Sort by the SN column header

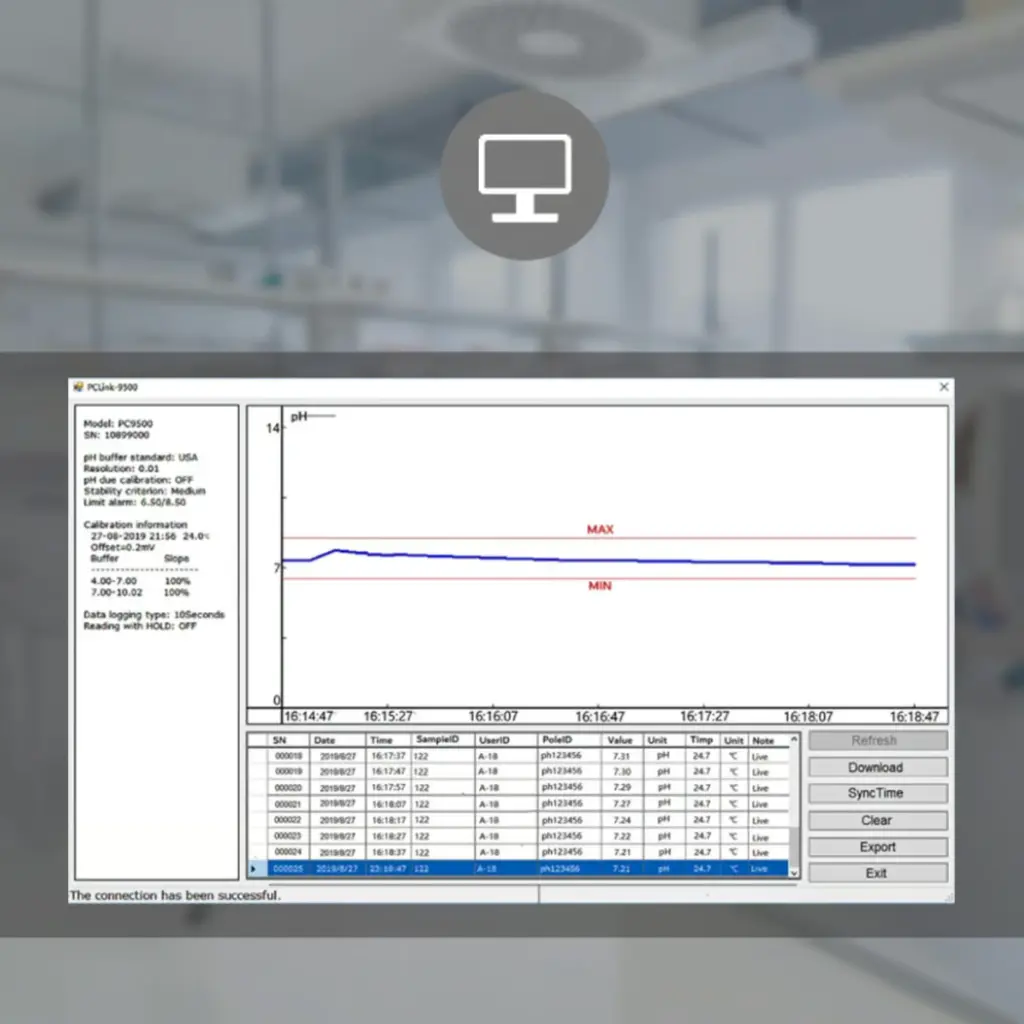280,741
